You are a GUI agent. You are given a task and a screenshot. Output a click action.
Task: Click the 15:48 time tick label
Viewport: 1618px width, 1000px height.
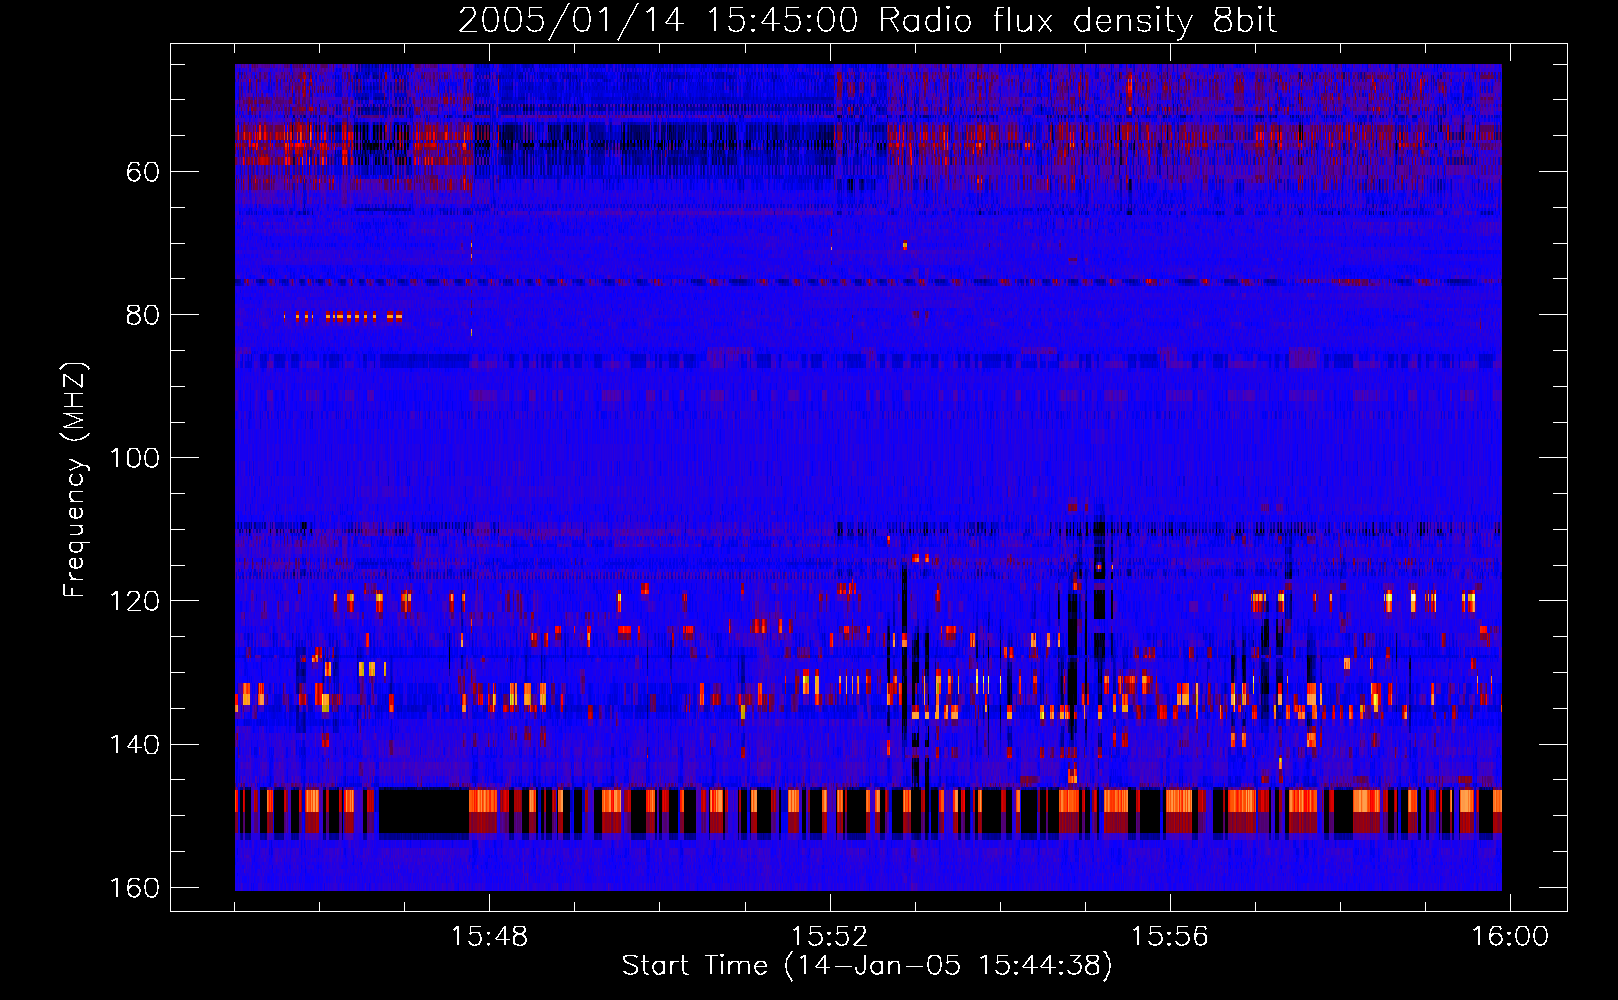click(489, 937)
